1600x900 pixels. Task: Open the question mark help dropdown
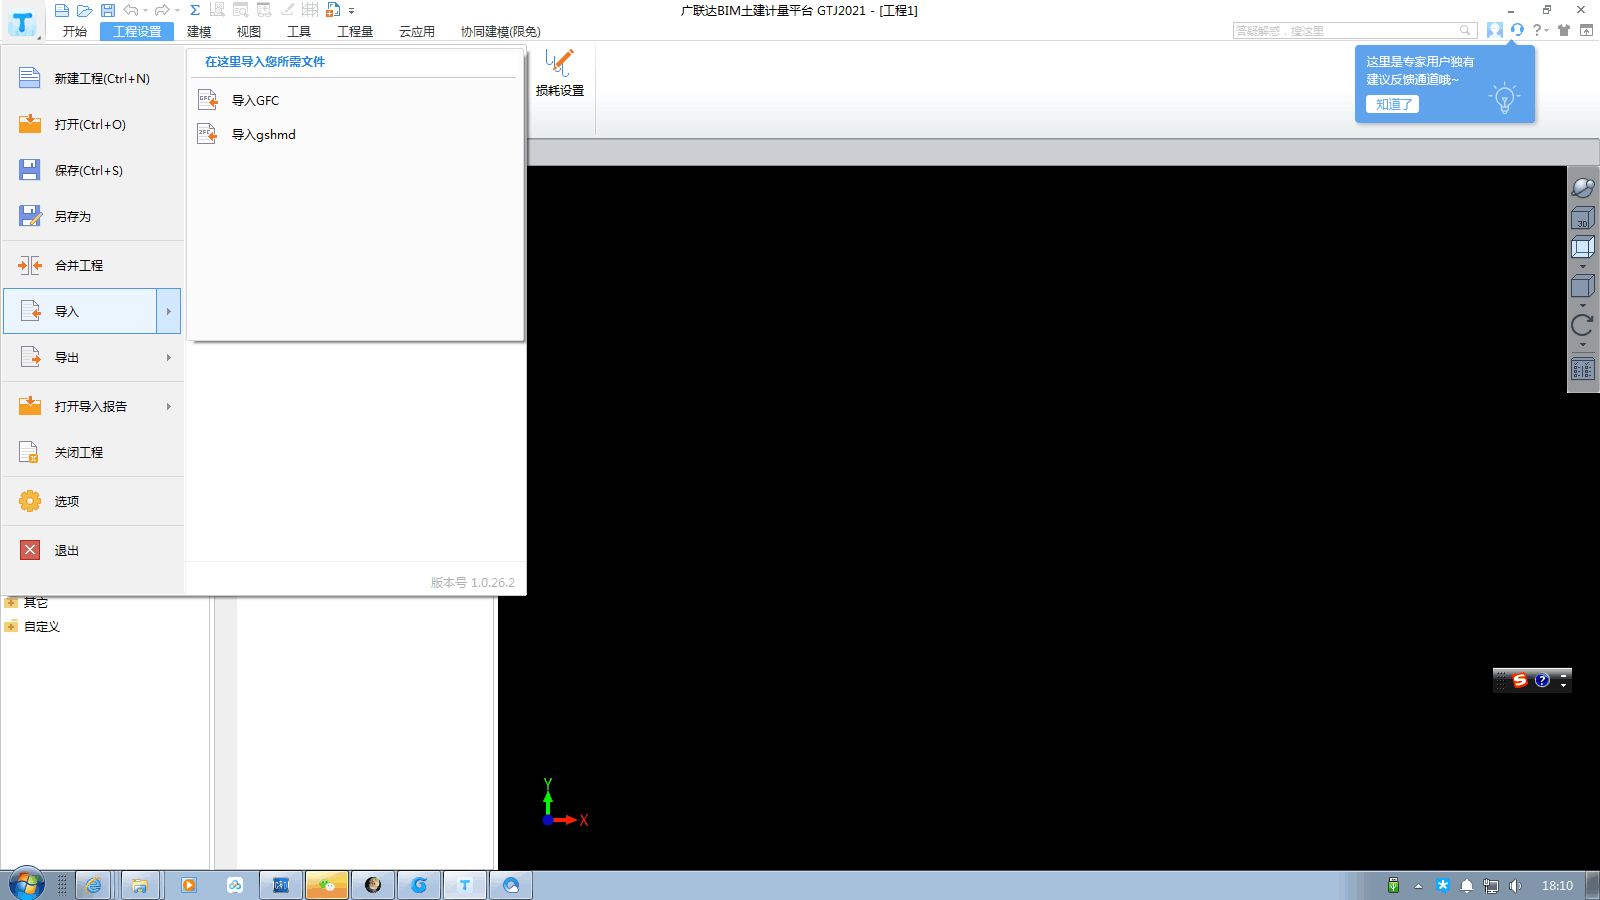point(1541,30)
